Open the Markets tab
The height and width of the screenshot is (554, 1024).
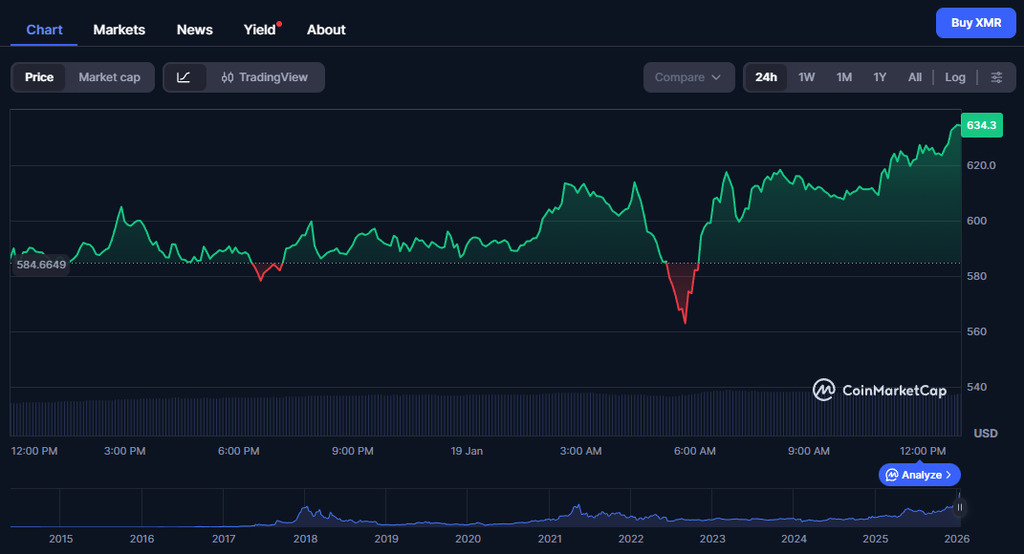click(119, 29)
